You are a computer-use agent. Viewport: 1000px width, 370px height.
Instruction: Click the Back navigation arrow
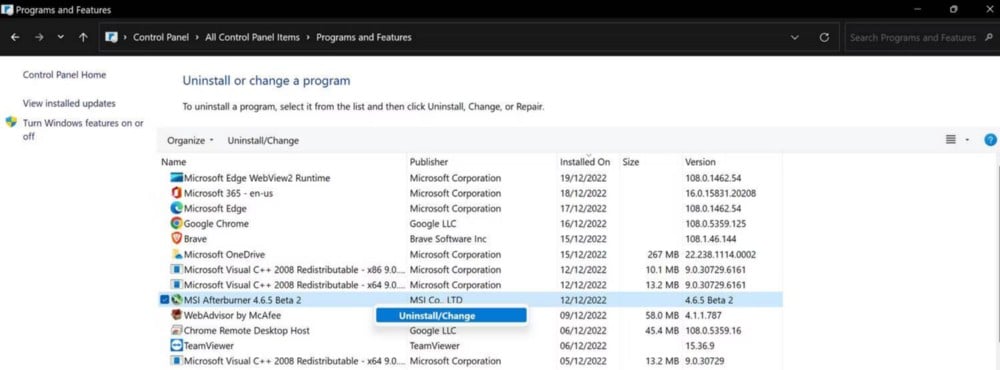pos(15,38)
